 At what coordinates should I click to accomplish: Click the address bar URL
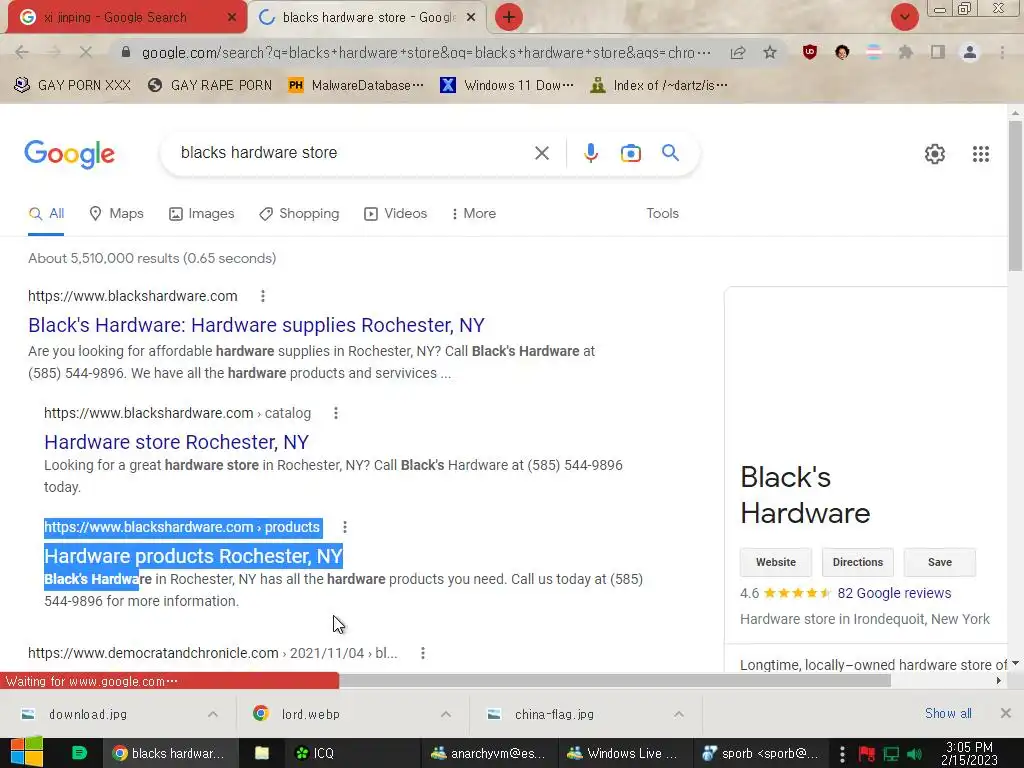(426, 53)
